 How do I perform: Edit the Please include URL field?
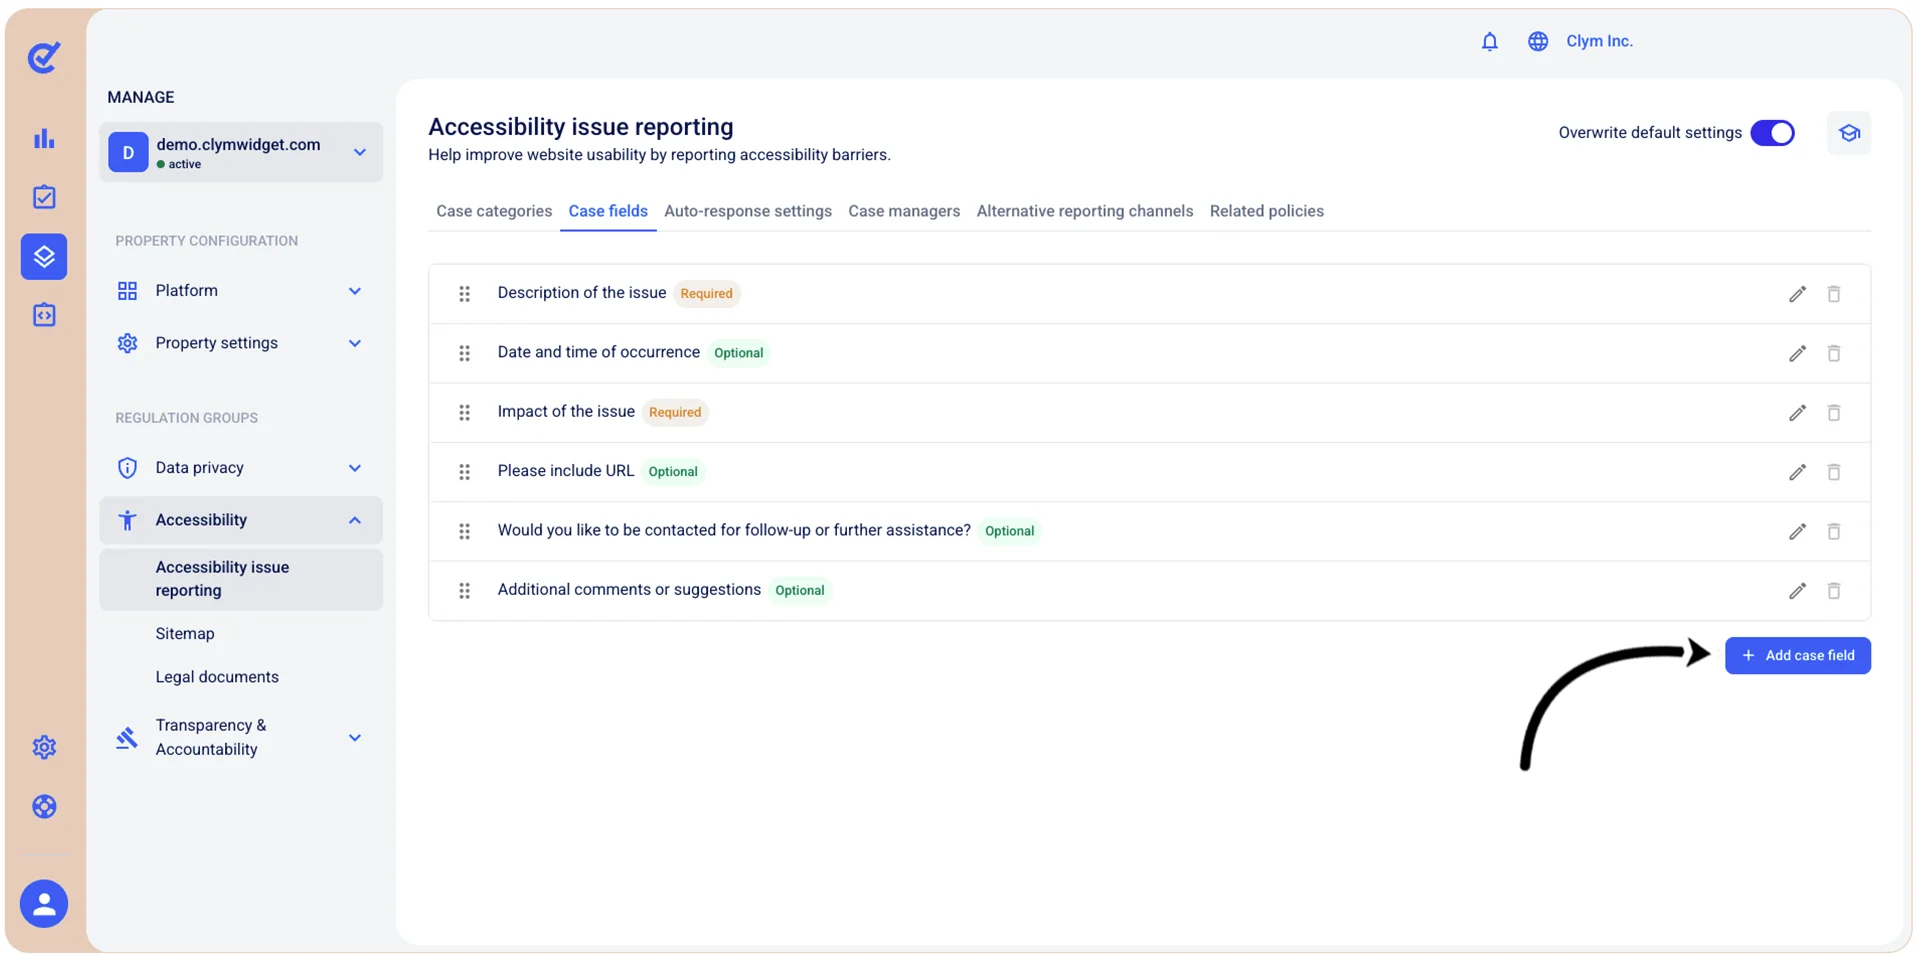[1797, 472]
